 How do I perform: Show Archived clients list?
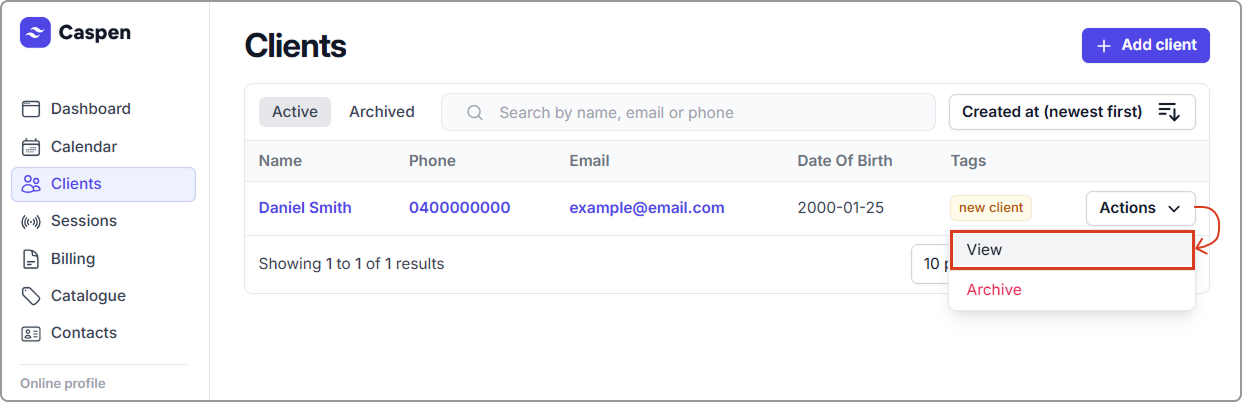click(x=381, y=112)
